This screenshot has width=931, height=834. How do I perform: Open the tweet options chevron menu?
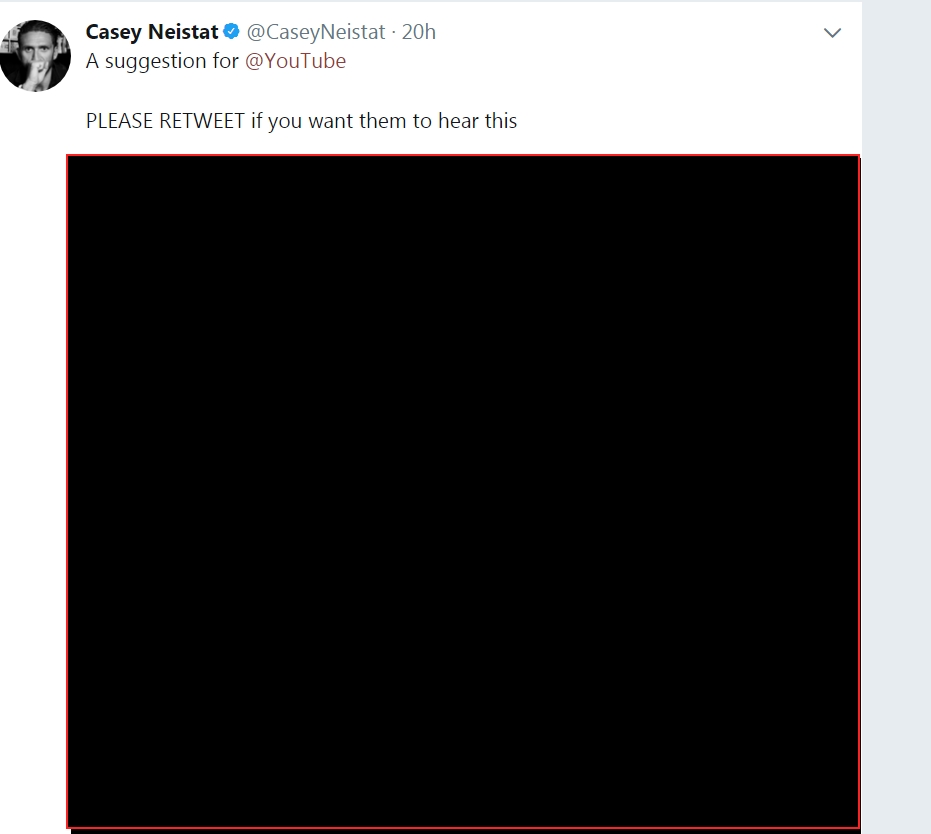coord(832,33)
